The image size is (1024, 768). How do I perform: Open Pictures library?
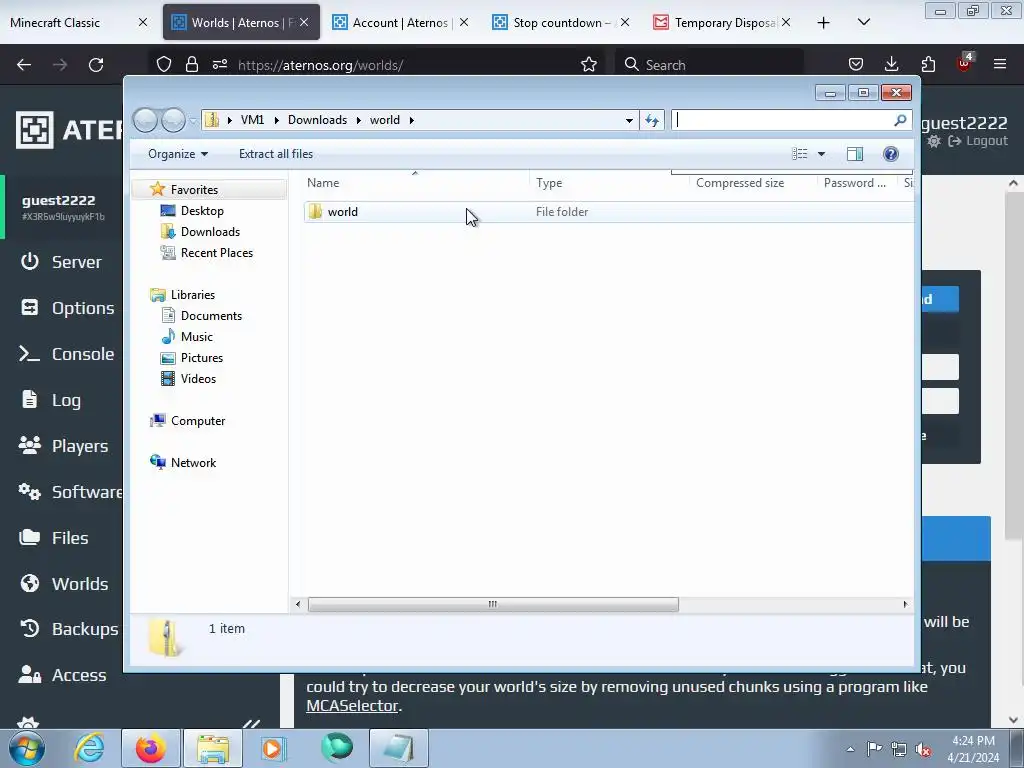pos(202,358)
